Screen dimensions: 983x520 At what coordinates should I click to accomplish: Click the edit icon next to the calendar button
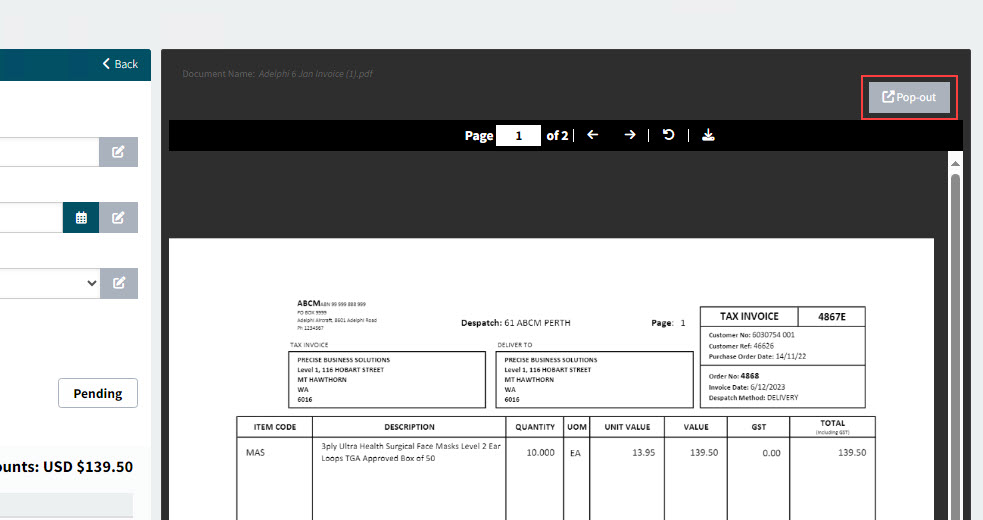click(118, 218)
